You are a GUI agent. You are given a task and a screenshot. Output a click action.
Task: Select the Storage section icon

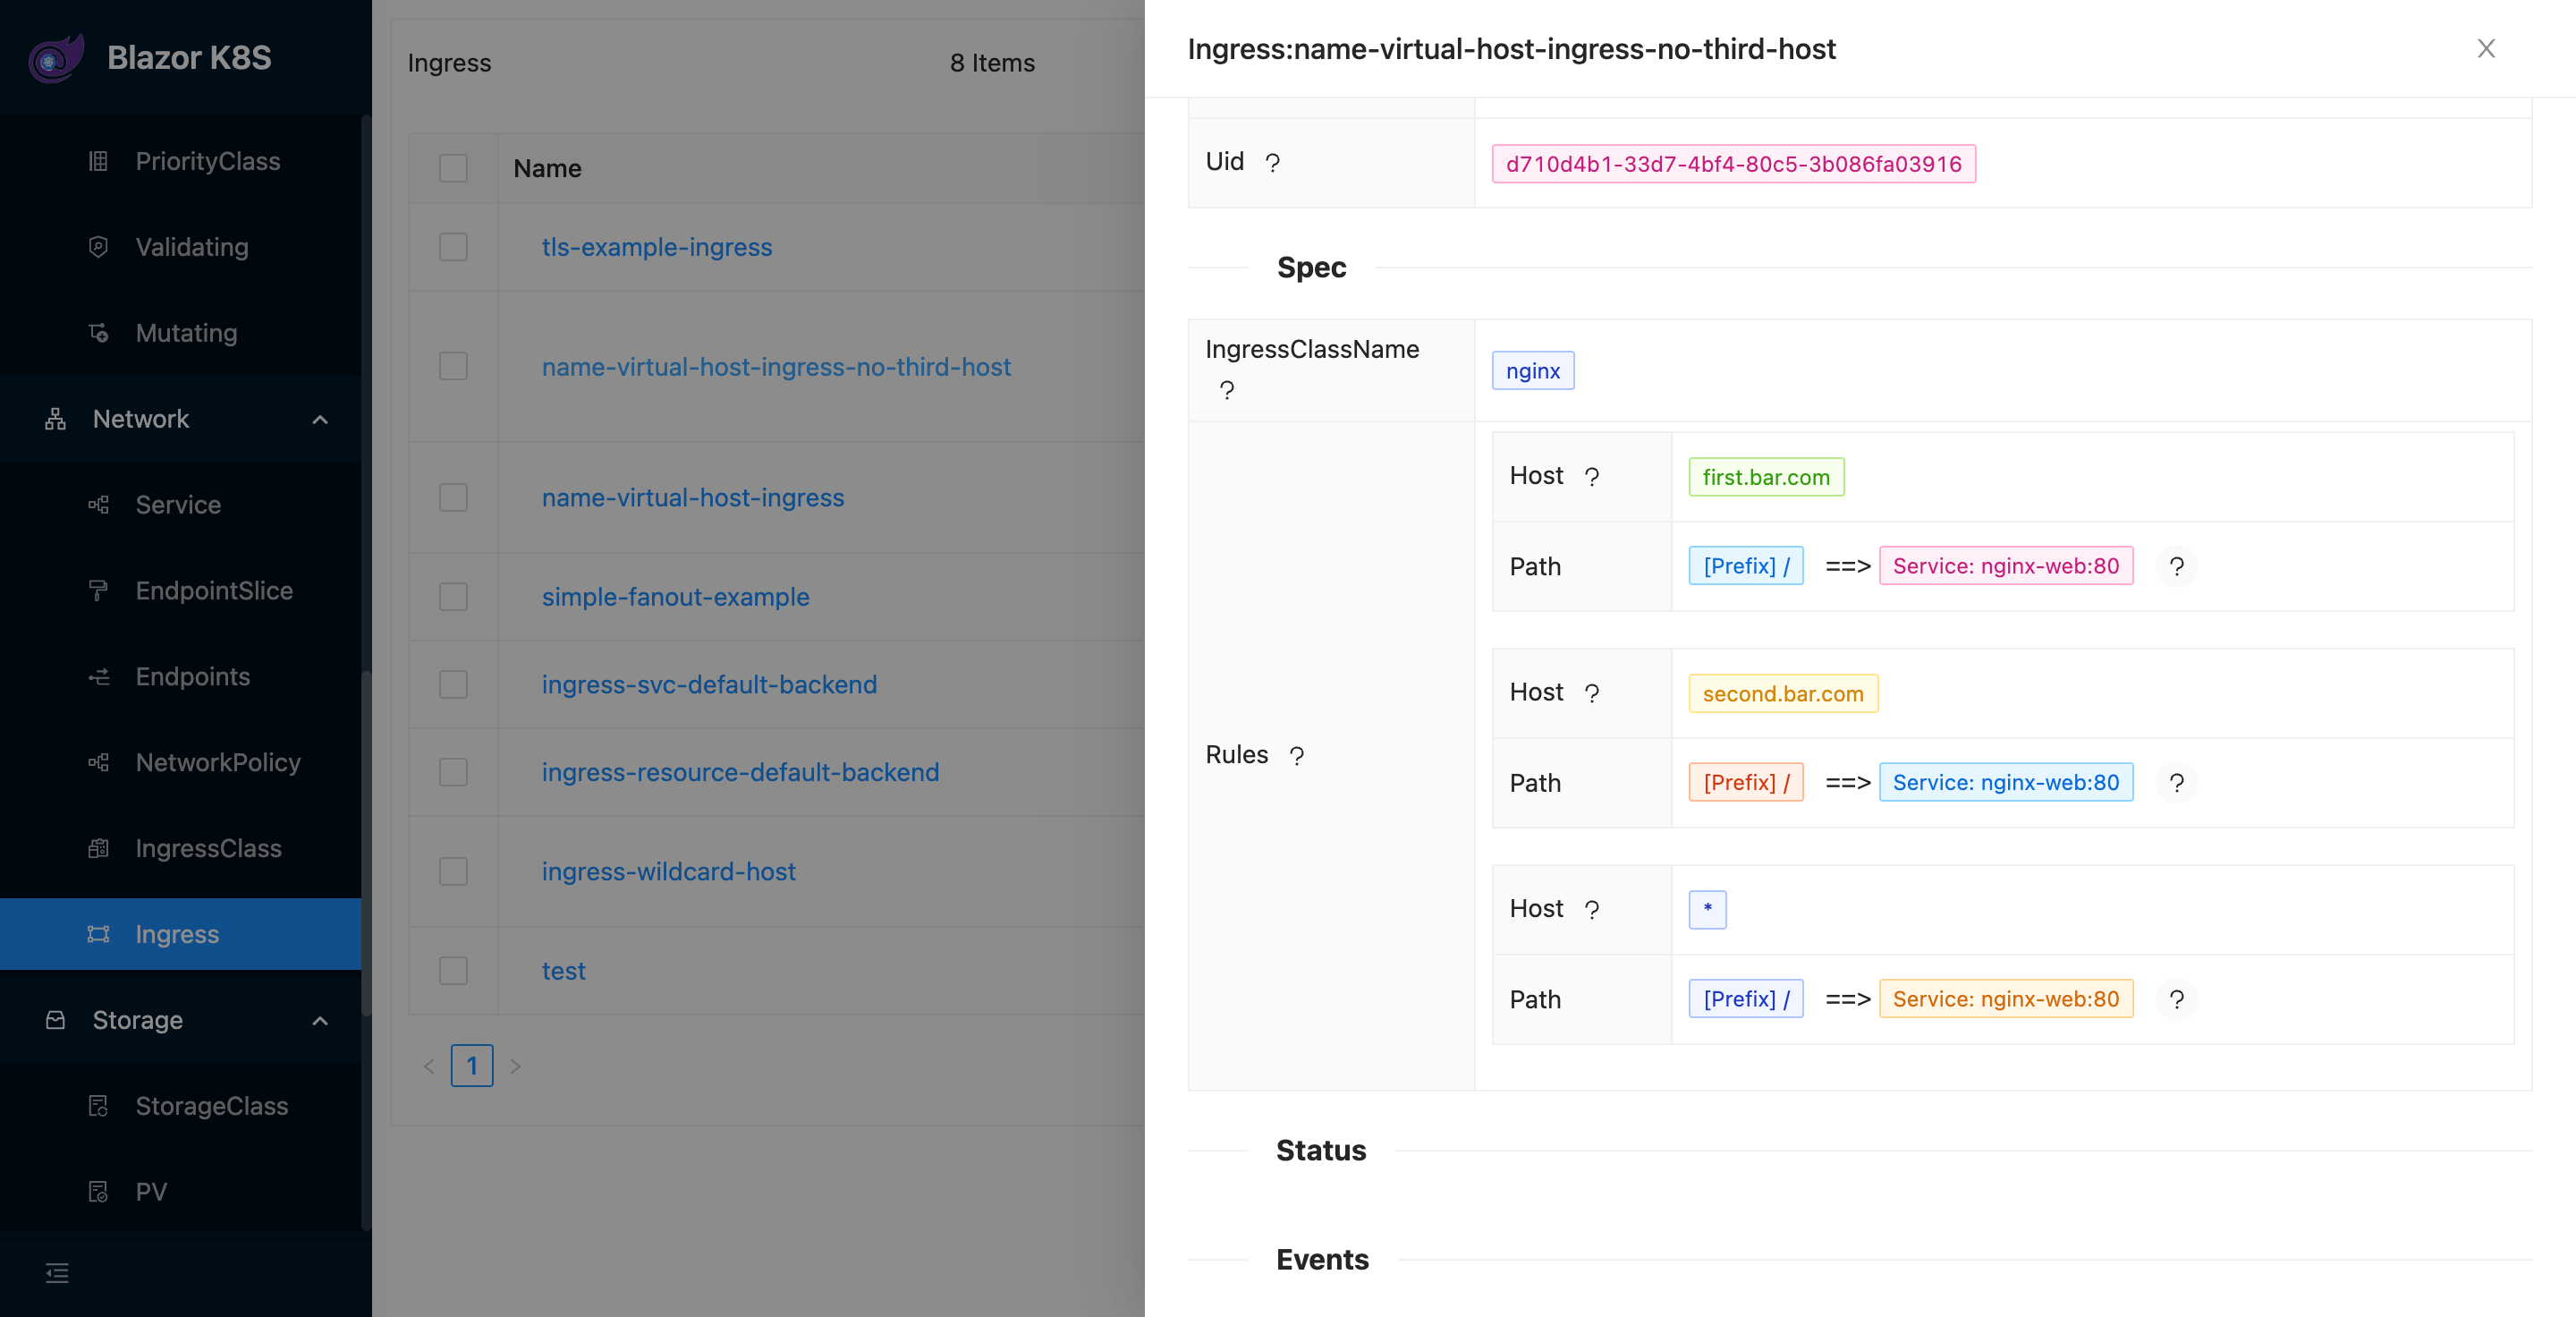coord(54,1018)
